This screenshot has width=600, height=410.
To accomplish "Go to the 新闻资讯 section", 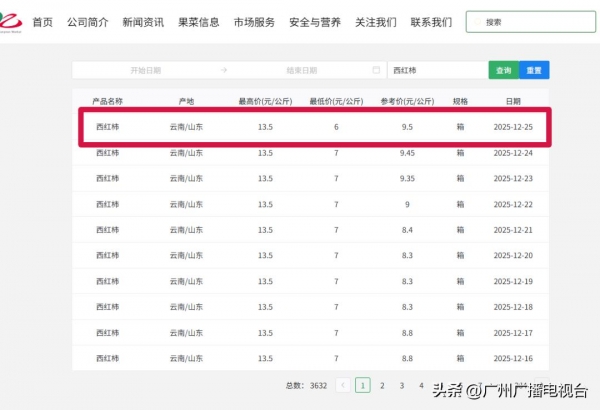I will [x=143, y=21].
